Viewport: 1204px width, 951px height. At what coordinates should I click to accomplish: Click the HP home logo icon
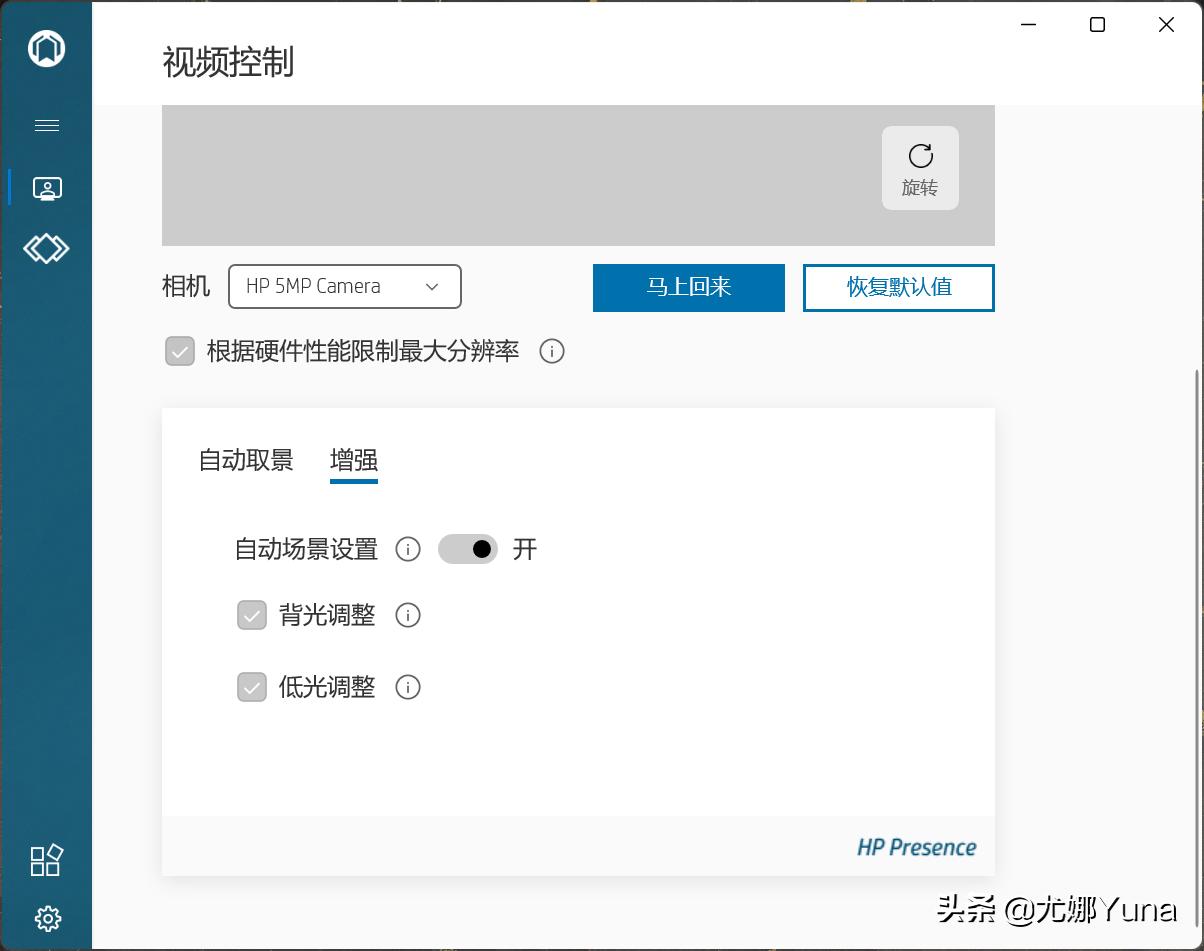47,46
